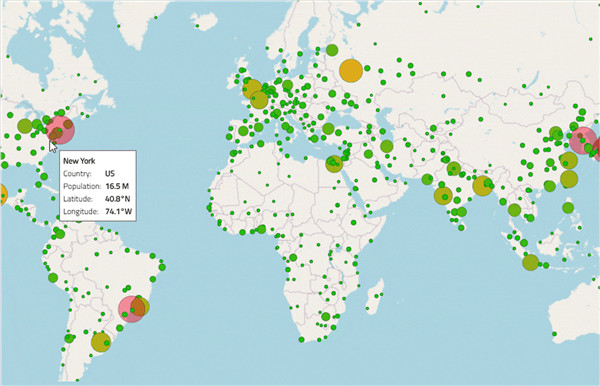Select the green Bangkok bubble in Thailand
The width and height of the screenshot is (600, 386).
(514, 210)
